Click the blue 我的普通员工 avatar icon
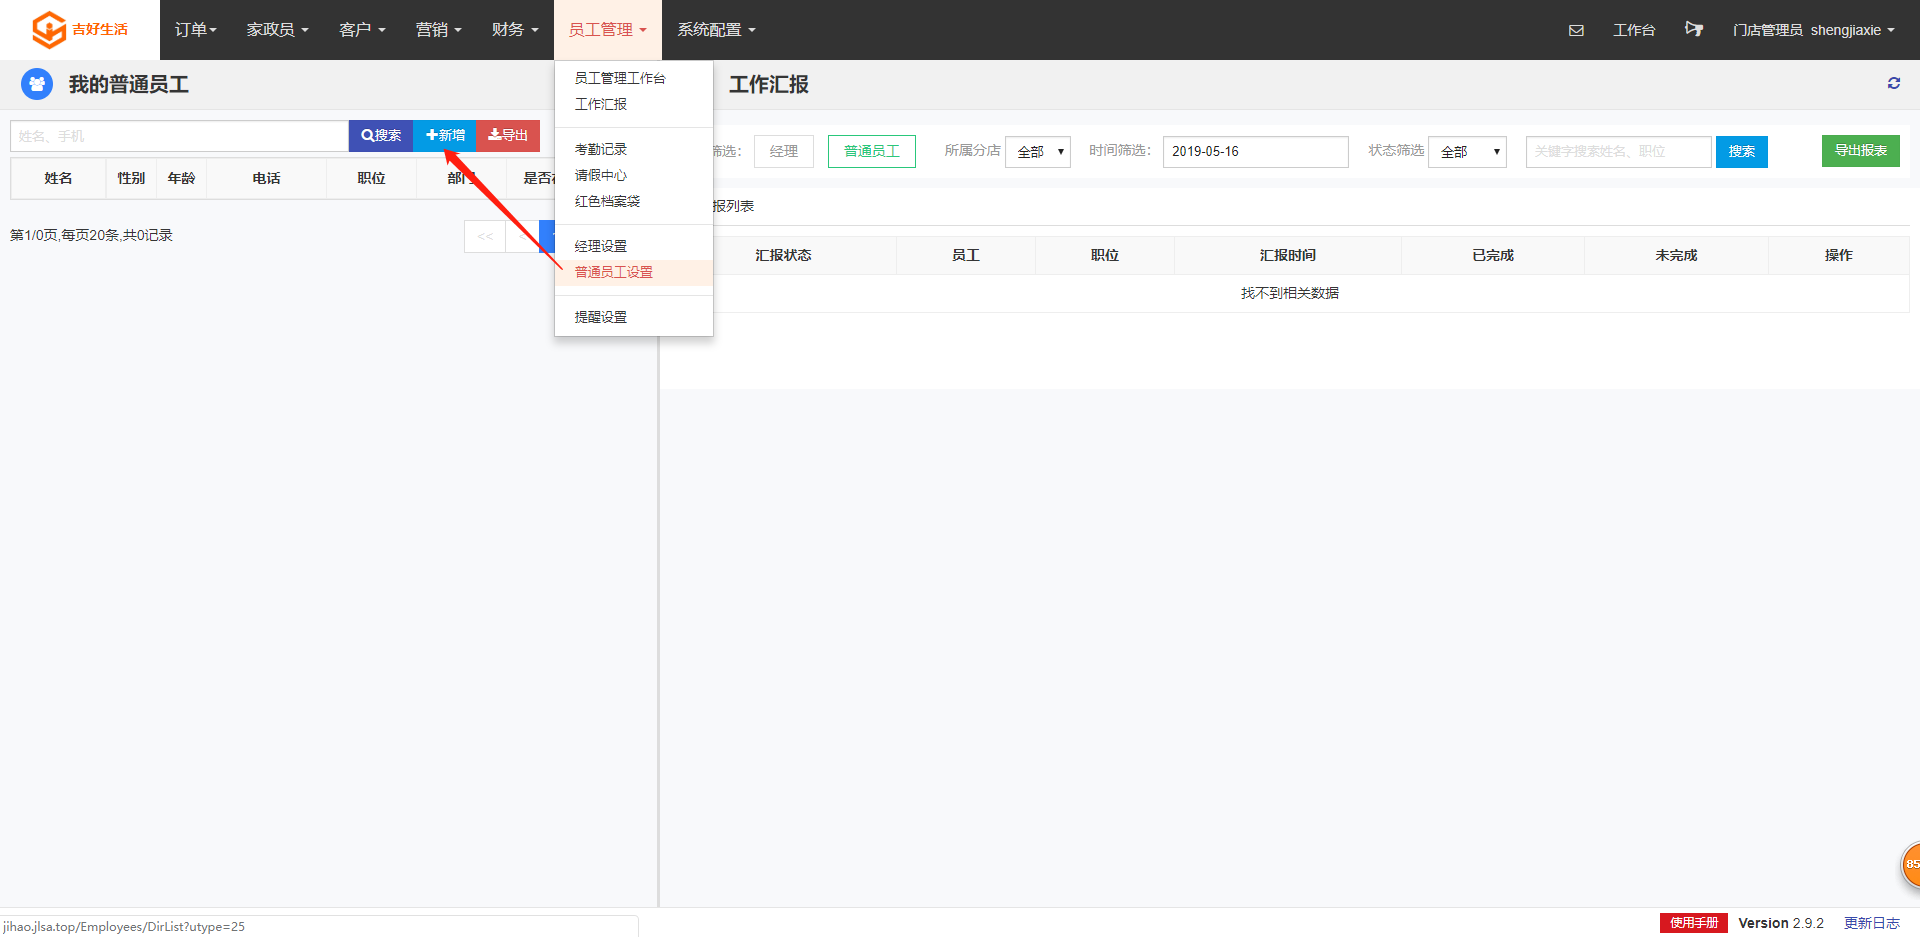Screen dimensions: 1920x937 pyautogui.click(x=37, y=84)
